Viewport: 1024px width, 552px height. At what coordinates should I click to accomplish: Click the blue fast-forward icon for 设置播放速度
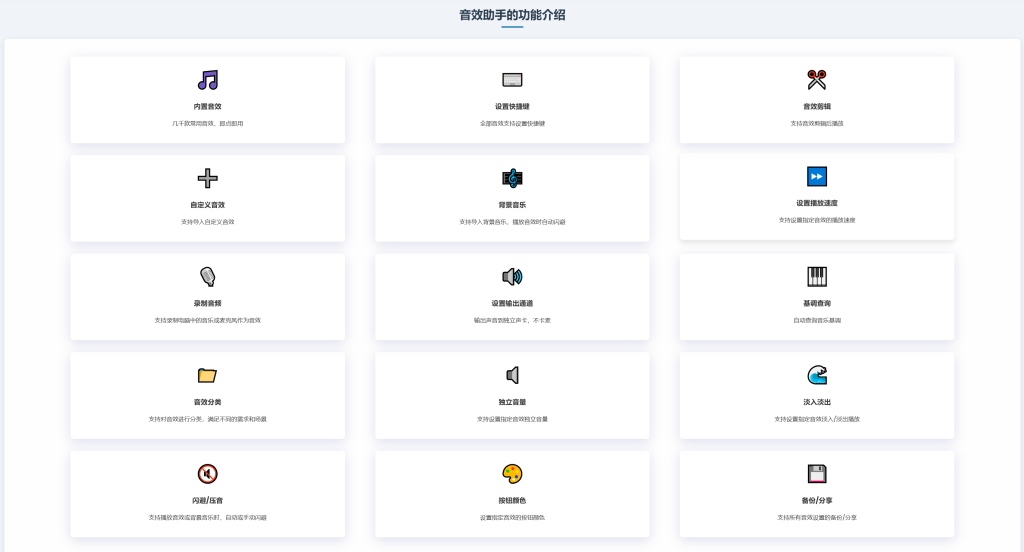817,177
